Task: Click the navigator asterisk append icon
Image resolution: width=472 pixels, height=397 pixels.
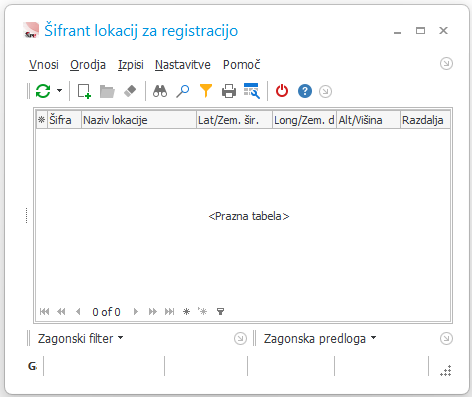Action: 186,312
